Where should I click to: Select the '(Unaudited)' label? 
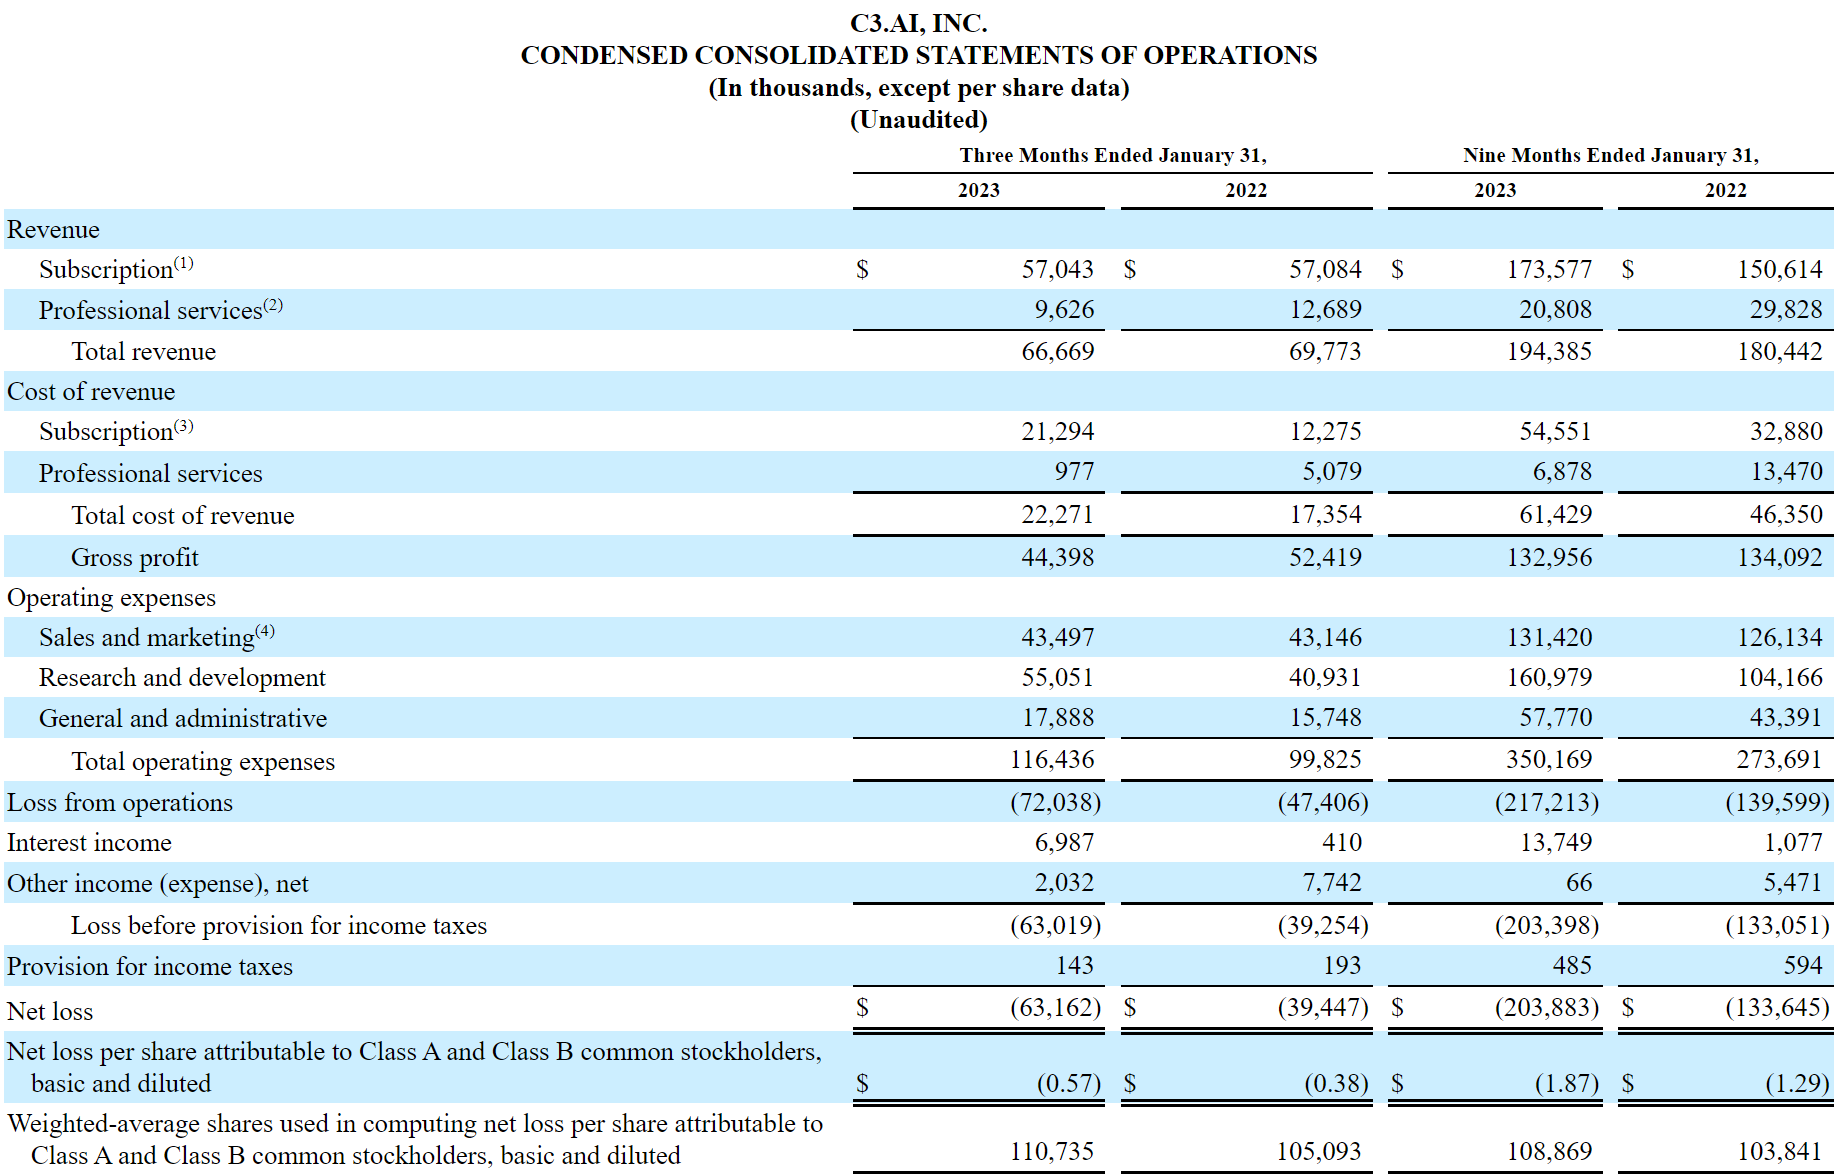[x=918, y=120]
